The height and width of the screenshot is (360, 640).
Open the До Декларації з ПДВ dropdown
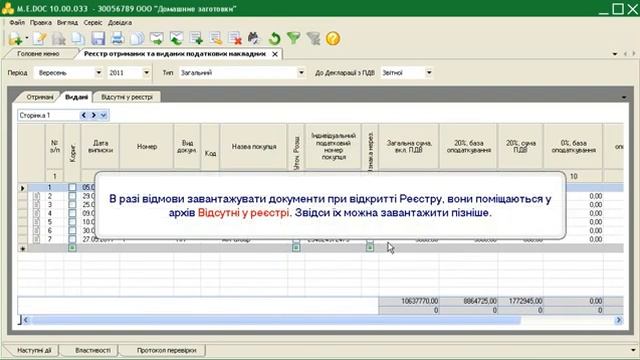tap(429, 73)
